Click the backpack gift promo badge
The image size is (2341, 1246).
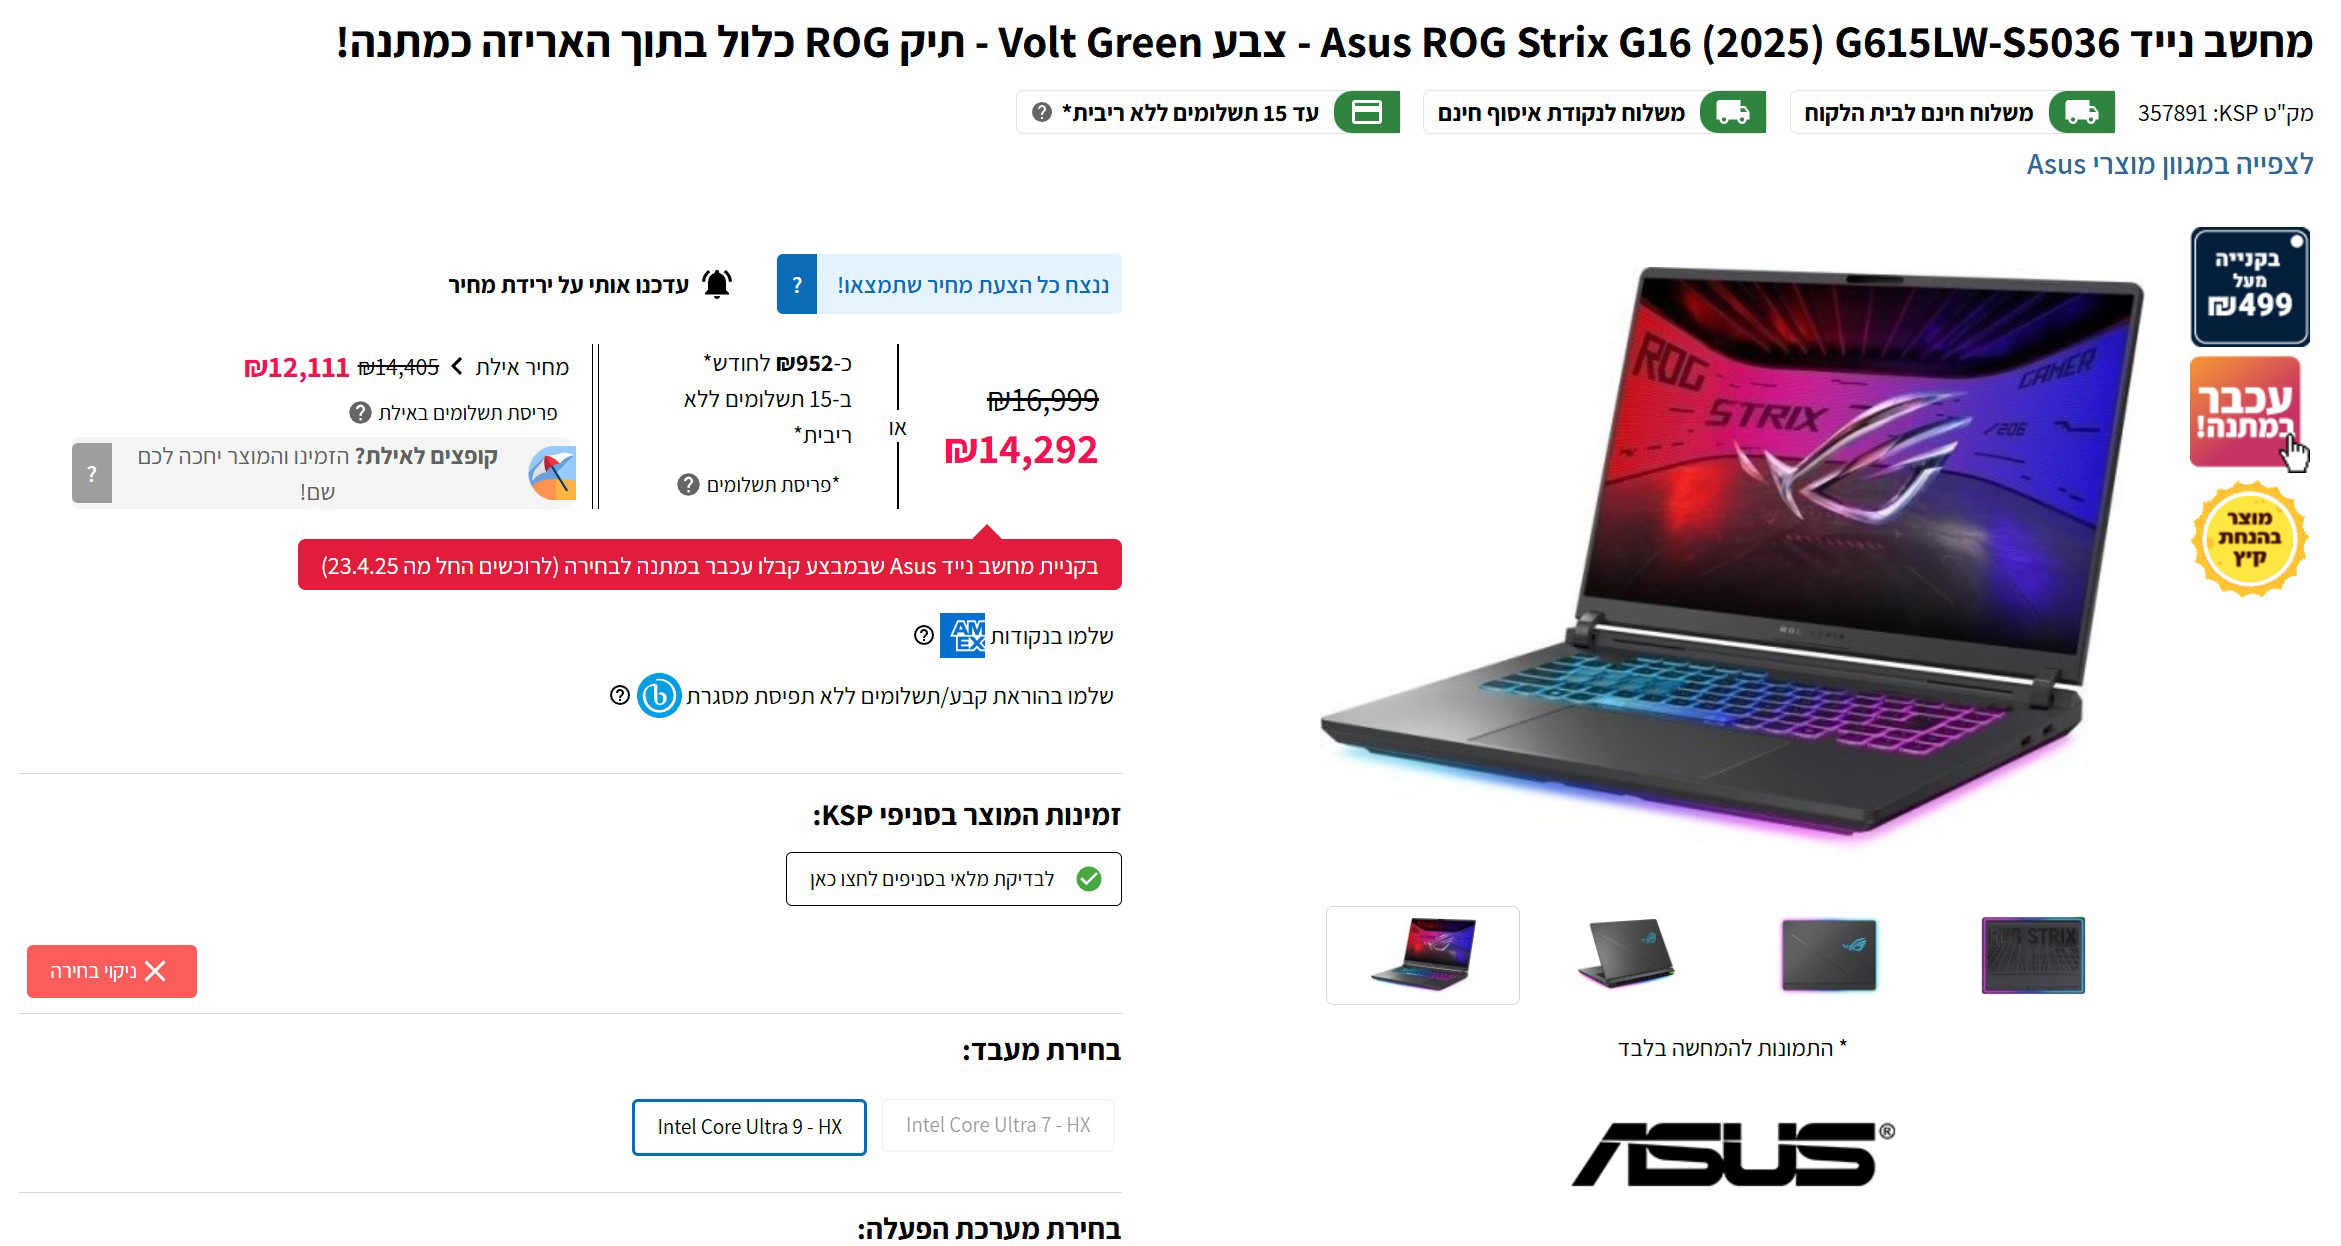click(x=2245, y=411)
